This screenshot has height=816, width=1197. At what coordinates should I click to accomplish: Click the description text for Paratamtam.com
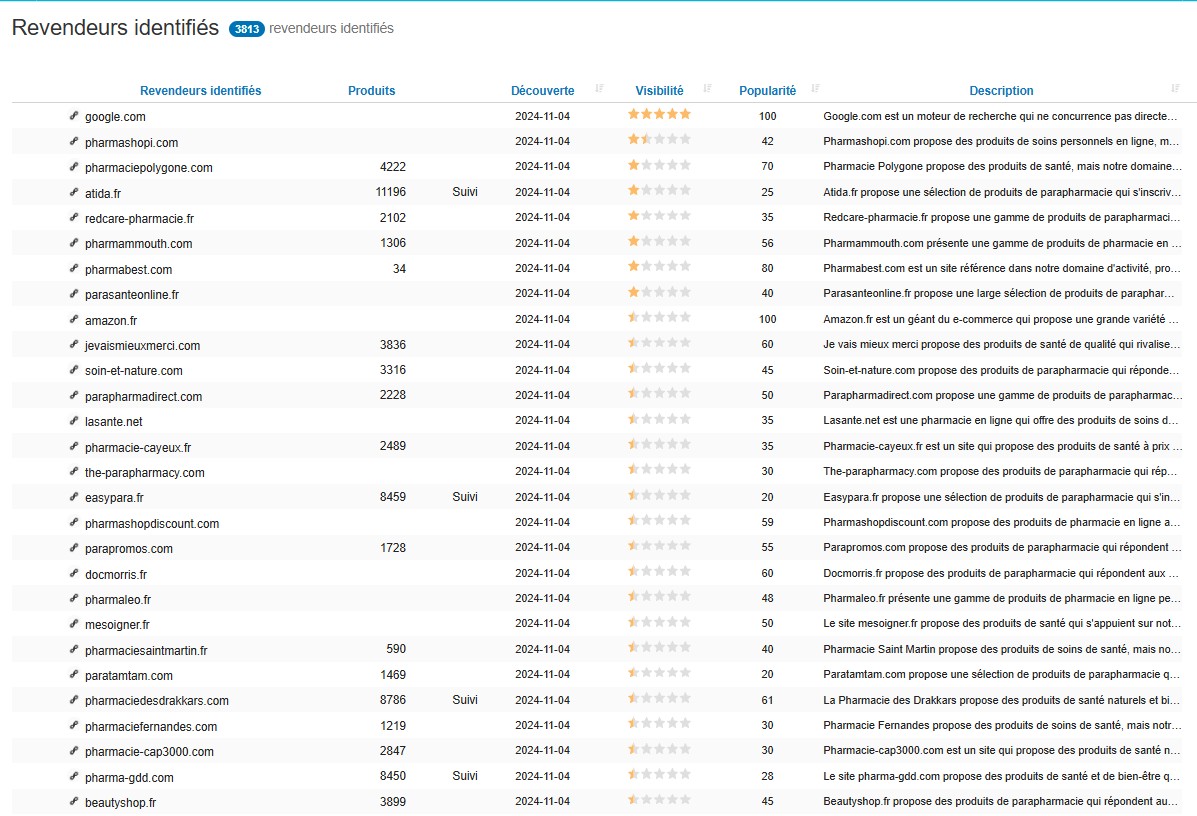point(1002,675)
